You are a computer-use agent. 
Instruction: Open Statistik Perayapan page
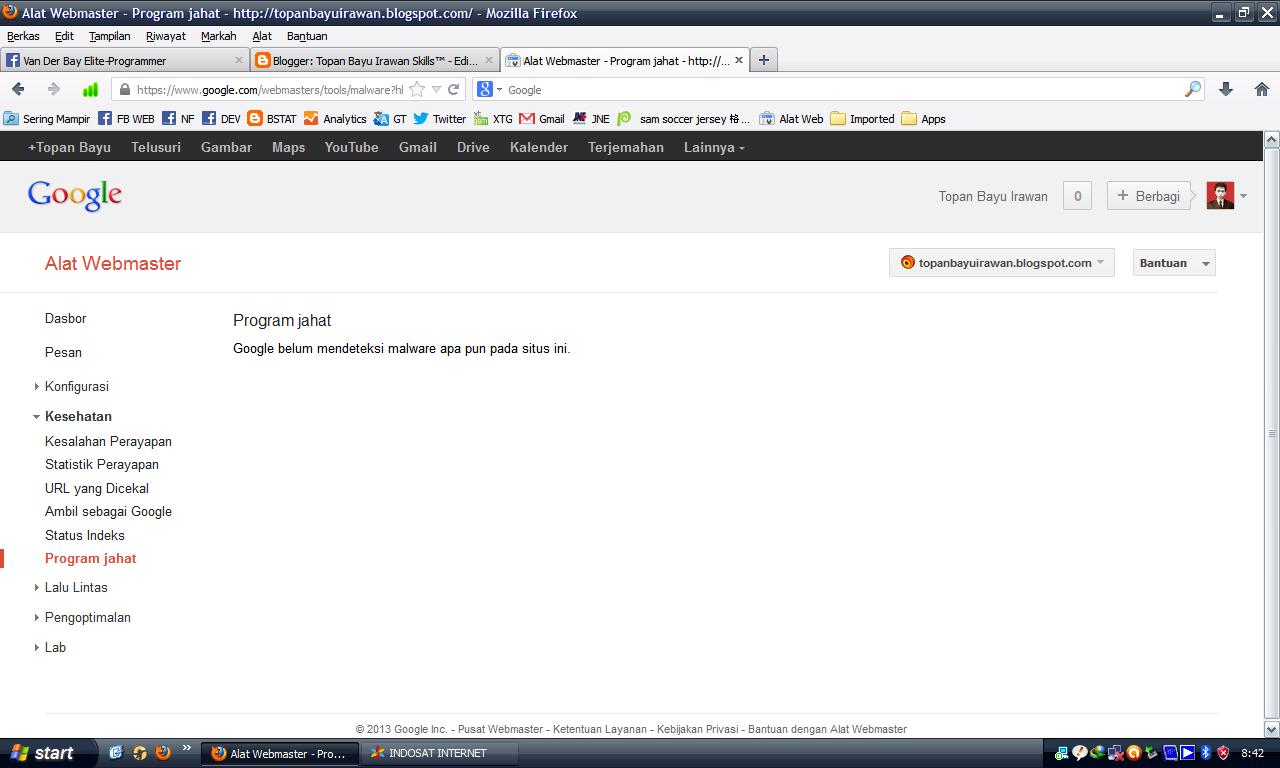(102, 464)
